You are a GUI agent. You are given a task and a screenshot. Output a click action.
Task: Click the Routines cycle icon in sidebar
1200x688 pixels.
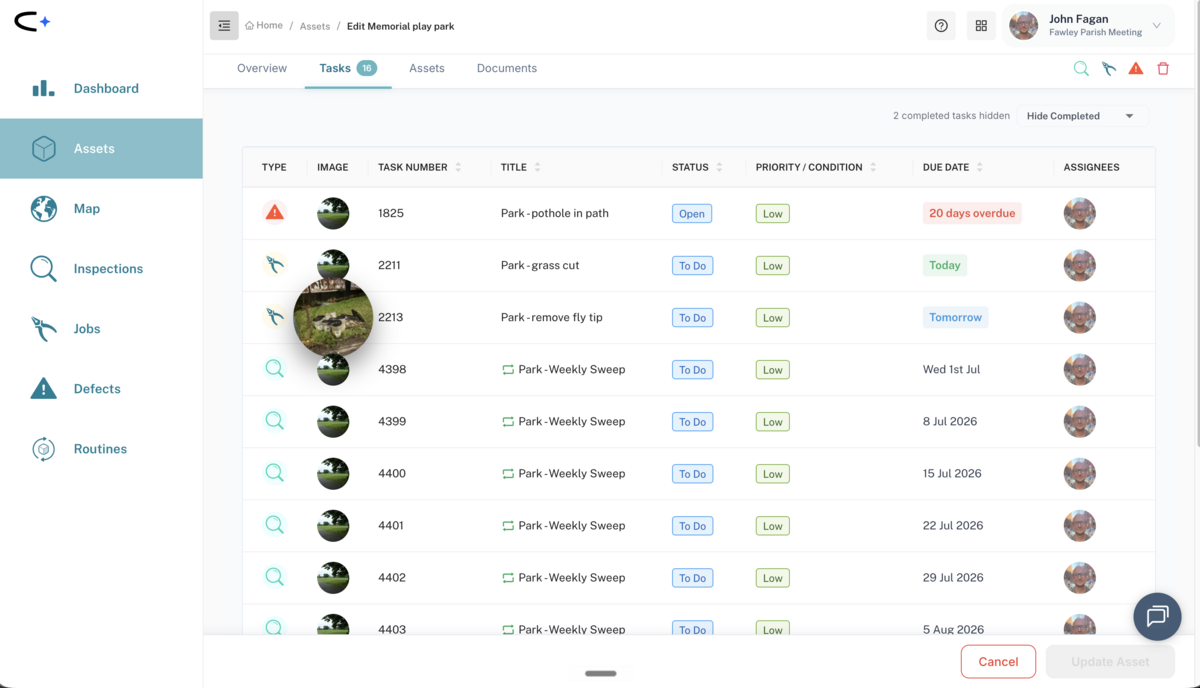point(43,449)
